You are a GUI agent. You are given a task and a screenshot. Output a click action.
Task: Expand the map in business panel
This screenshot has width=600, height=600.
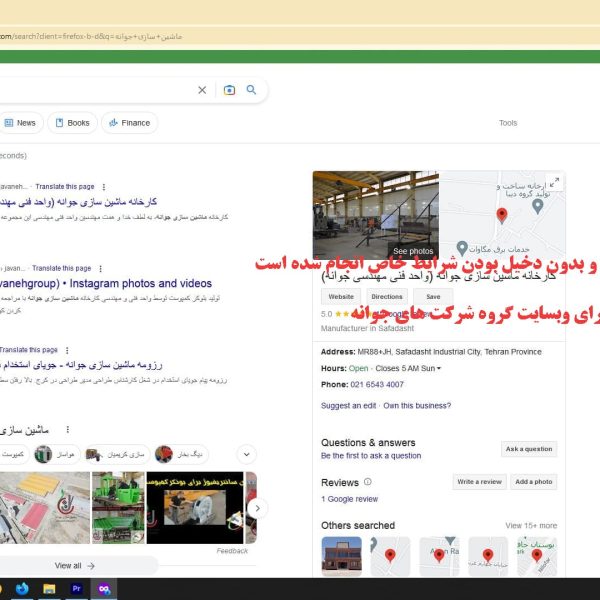pyautogui.click(x=555, y=182)
